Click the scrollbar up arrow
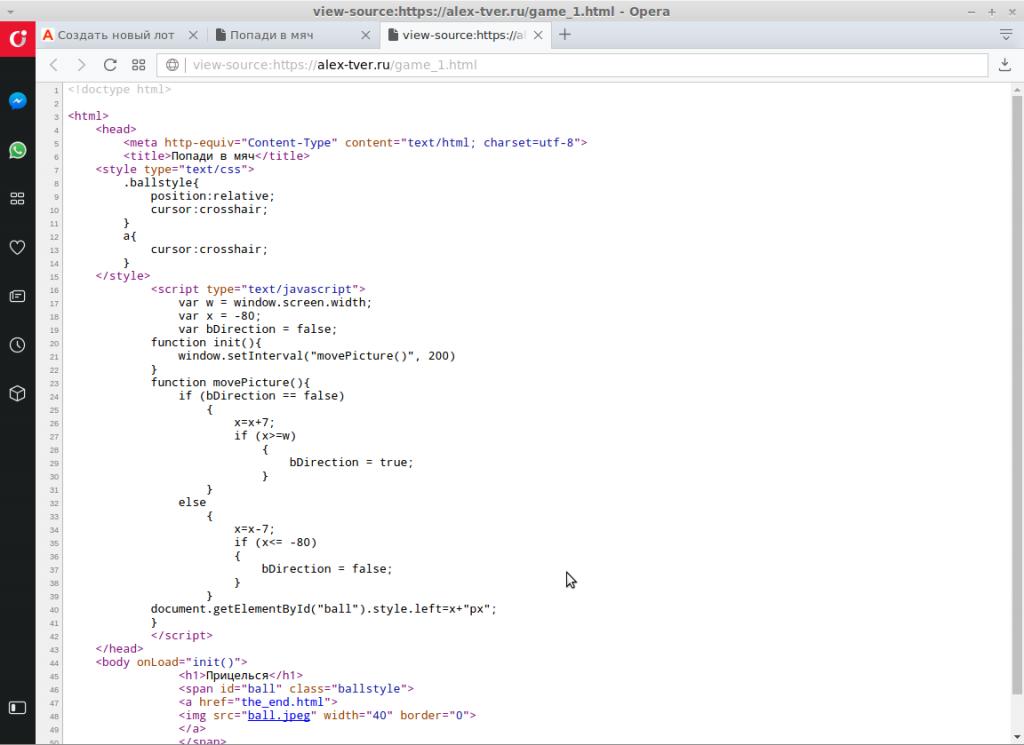This screenshot has height=745, width=1024. pos(1017,89)
